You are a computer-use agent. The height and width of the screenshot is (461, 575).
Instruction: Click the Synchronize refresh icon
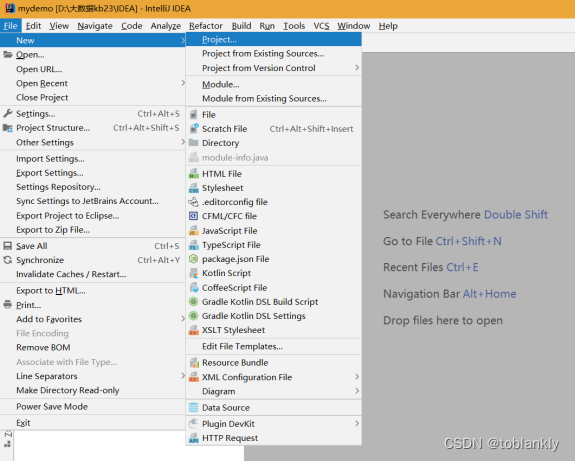coord(8,260)
